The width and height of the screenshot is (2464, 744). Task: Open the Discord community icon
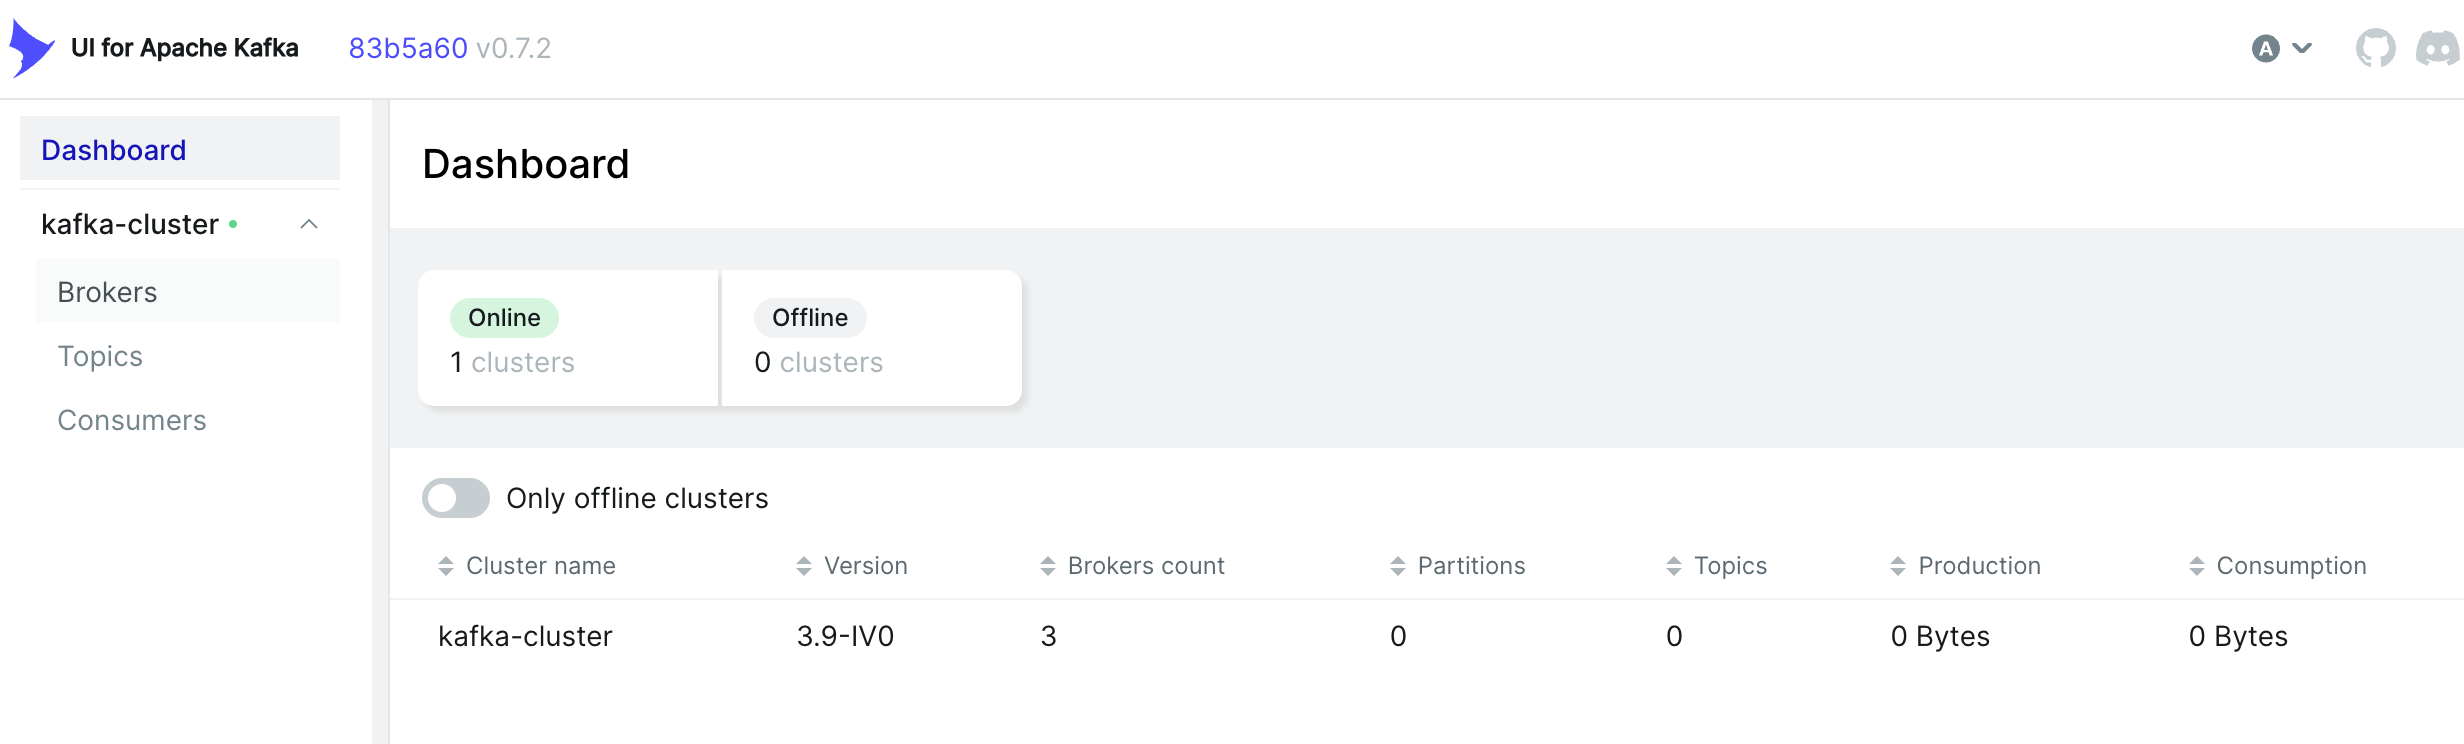point(2438,48)
